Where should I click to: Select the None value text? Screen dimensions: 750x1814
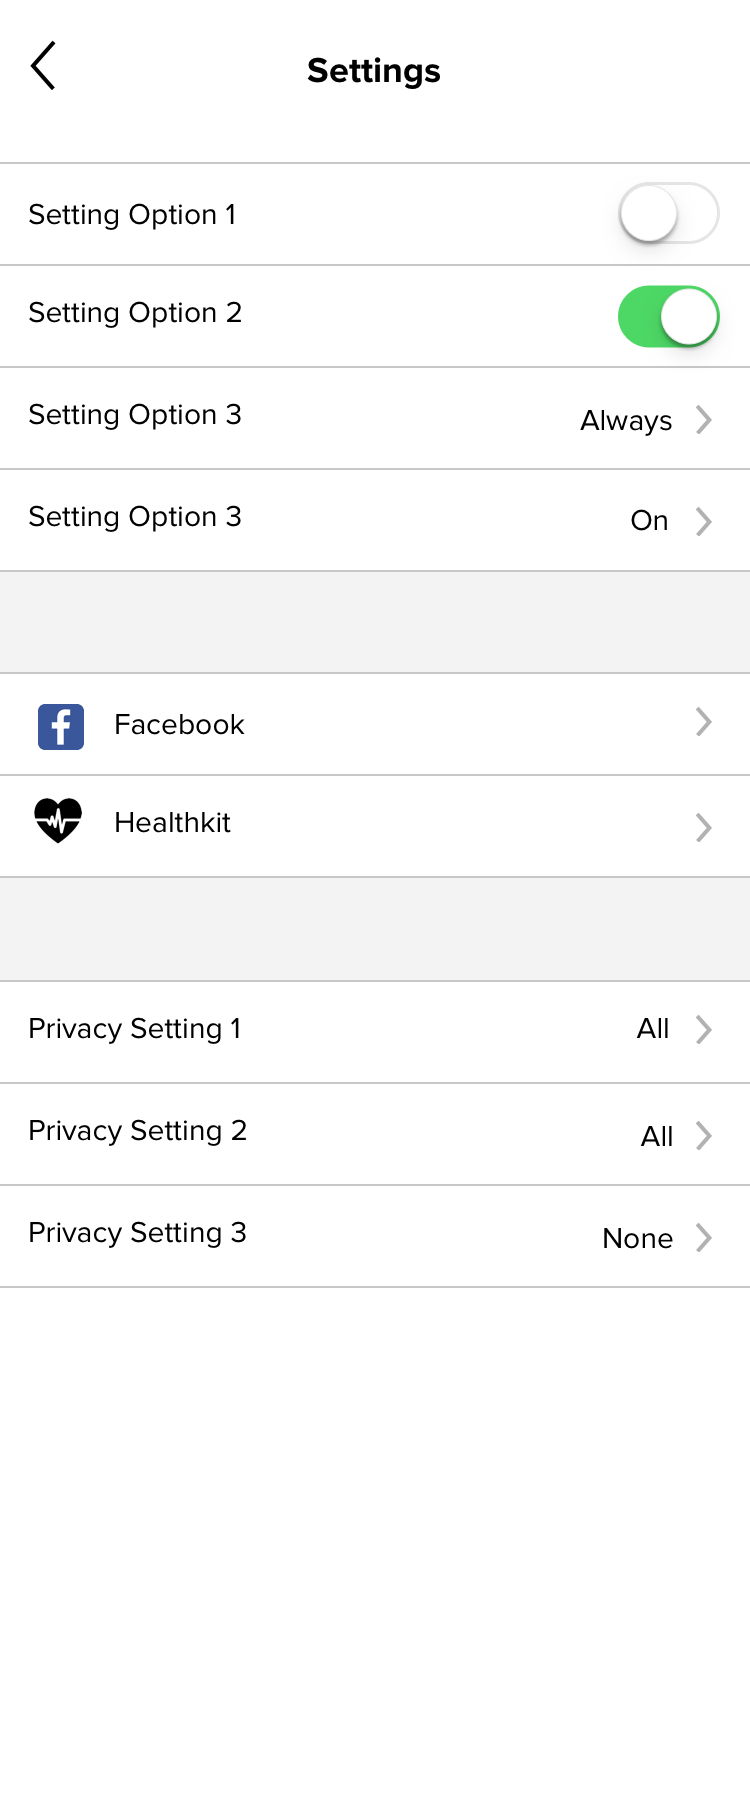tap(638, 1238)
